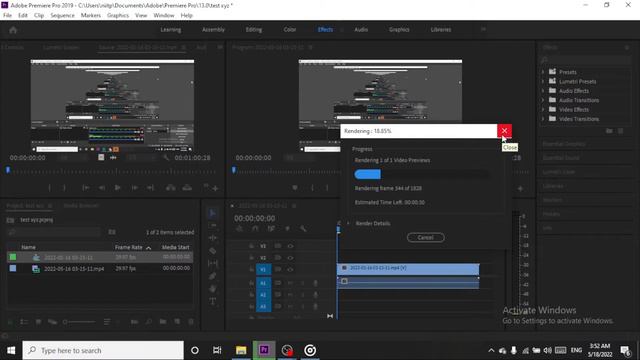Viewport: 640px width, 360px height.
Task: Click Drag Video Only icon in Source monitor
Action: (101, 158)
